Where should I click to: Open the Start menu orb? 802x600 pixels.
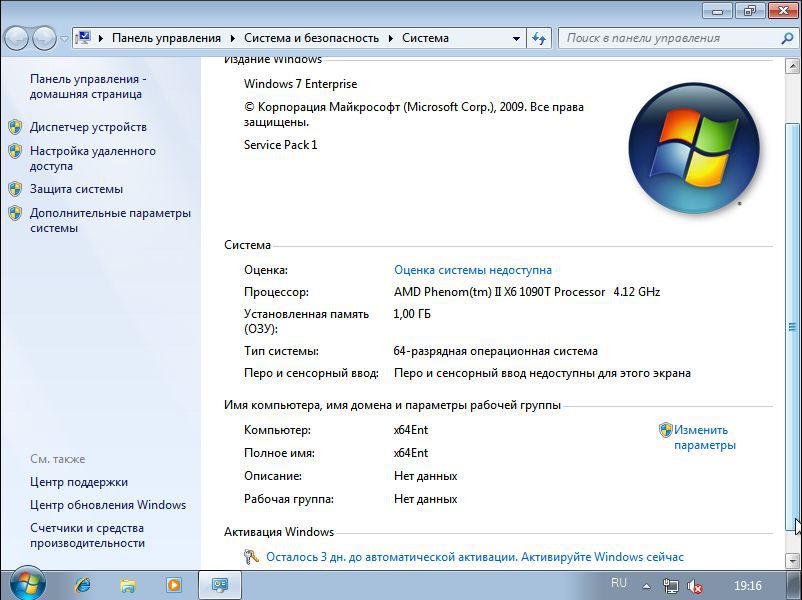(27, 583)
